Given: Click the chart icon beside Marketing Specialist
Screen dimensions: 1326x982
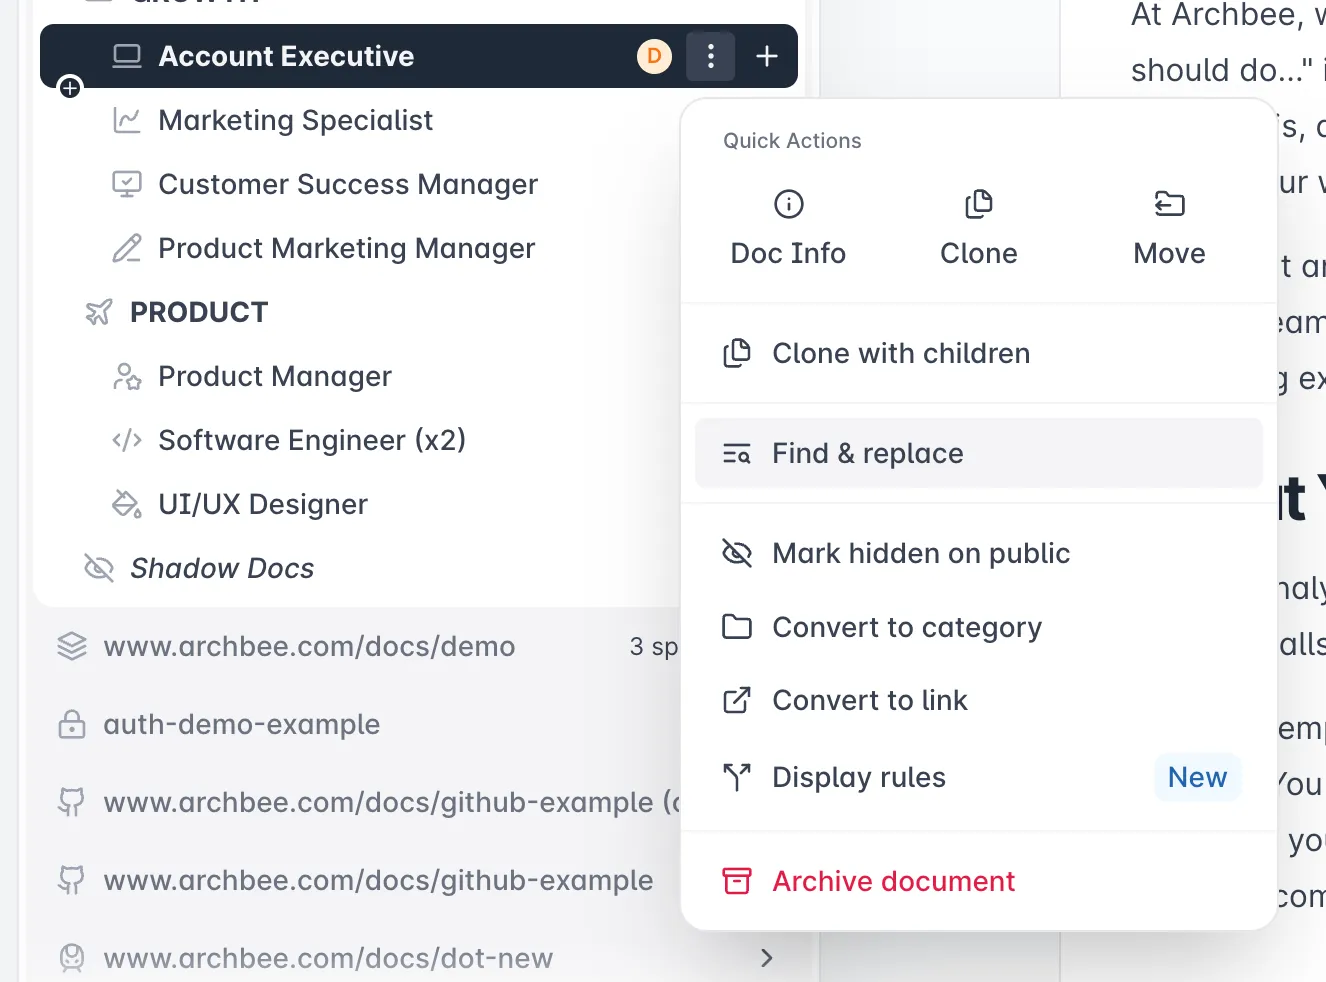Looking at the screenshot, I should pos(127,120).
